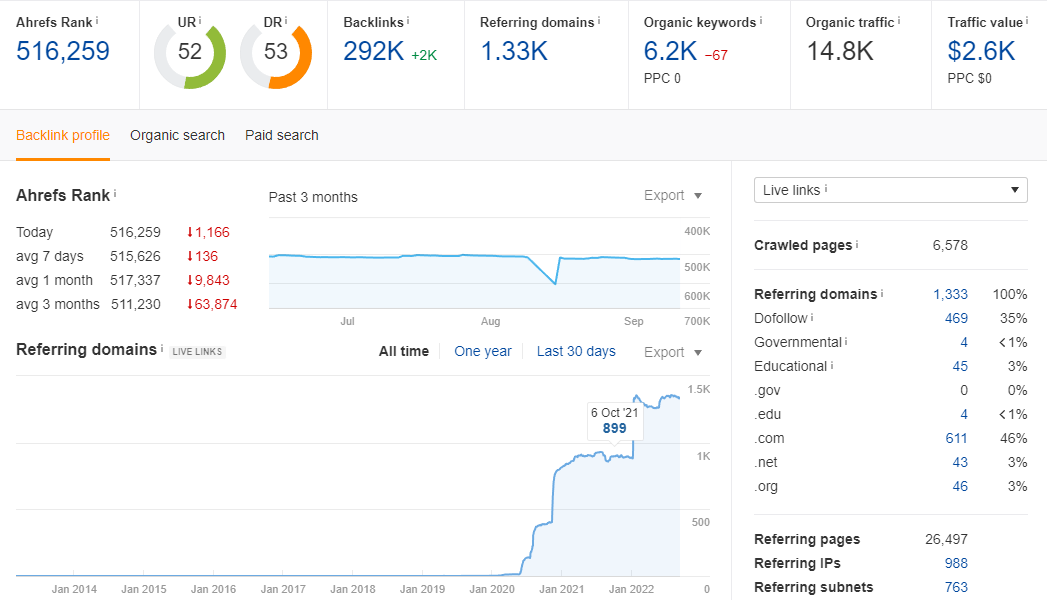Click the avg 7 days rank 515,626
Image resolution: width=1047 pixels, height=600 pixels.
136,256
